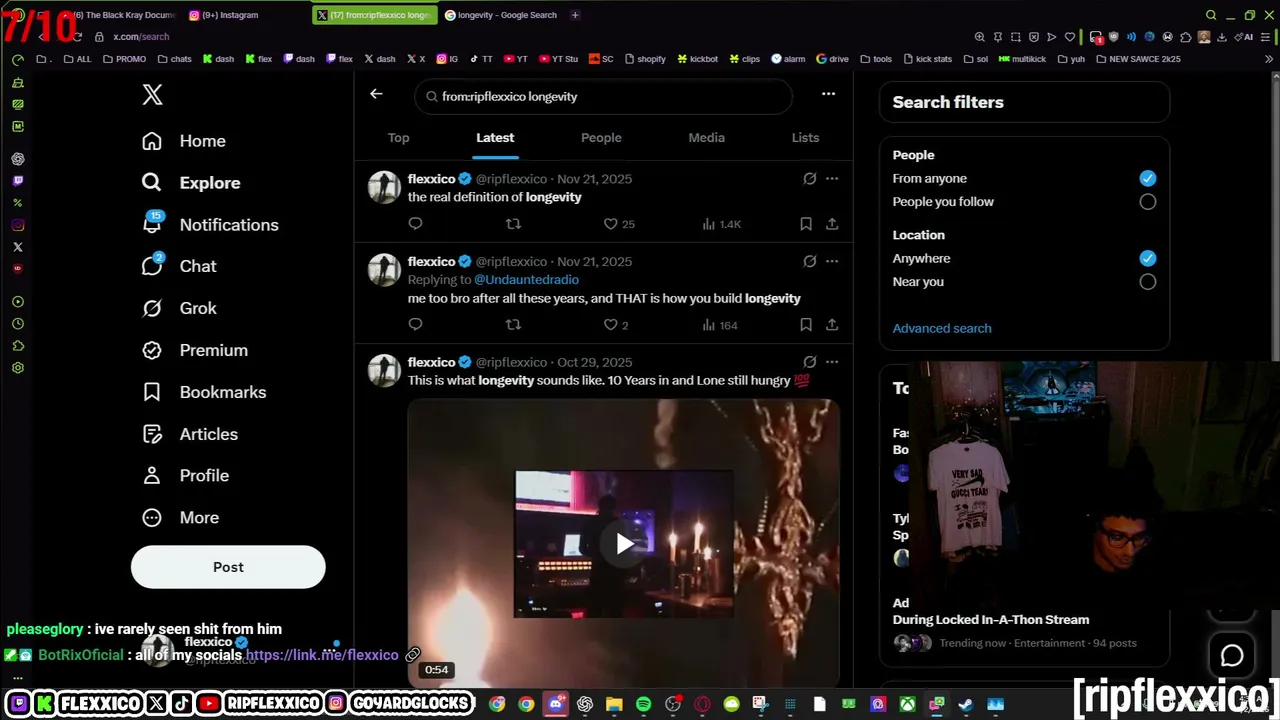Viewport: 1280px width, 720px height.
Task: Reply to the 'me too bro' post
Action: pyautogui.click(x=416, y=324)
